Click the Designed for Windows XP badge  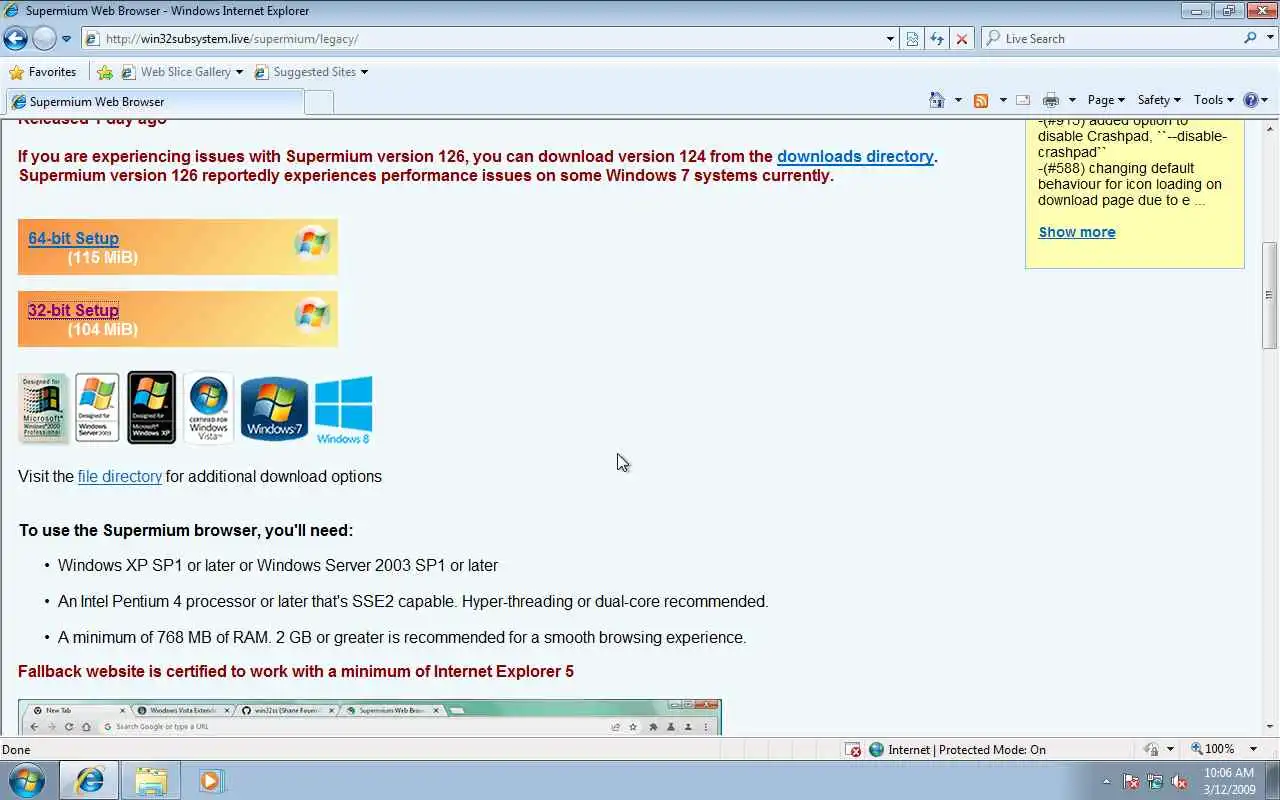pos(152,408)
